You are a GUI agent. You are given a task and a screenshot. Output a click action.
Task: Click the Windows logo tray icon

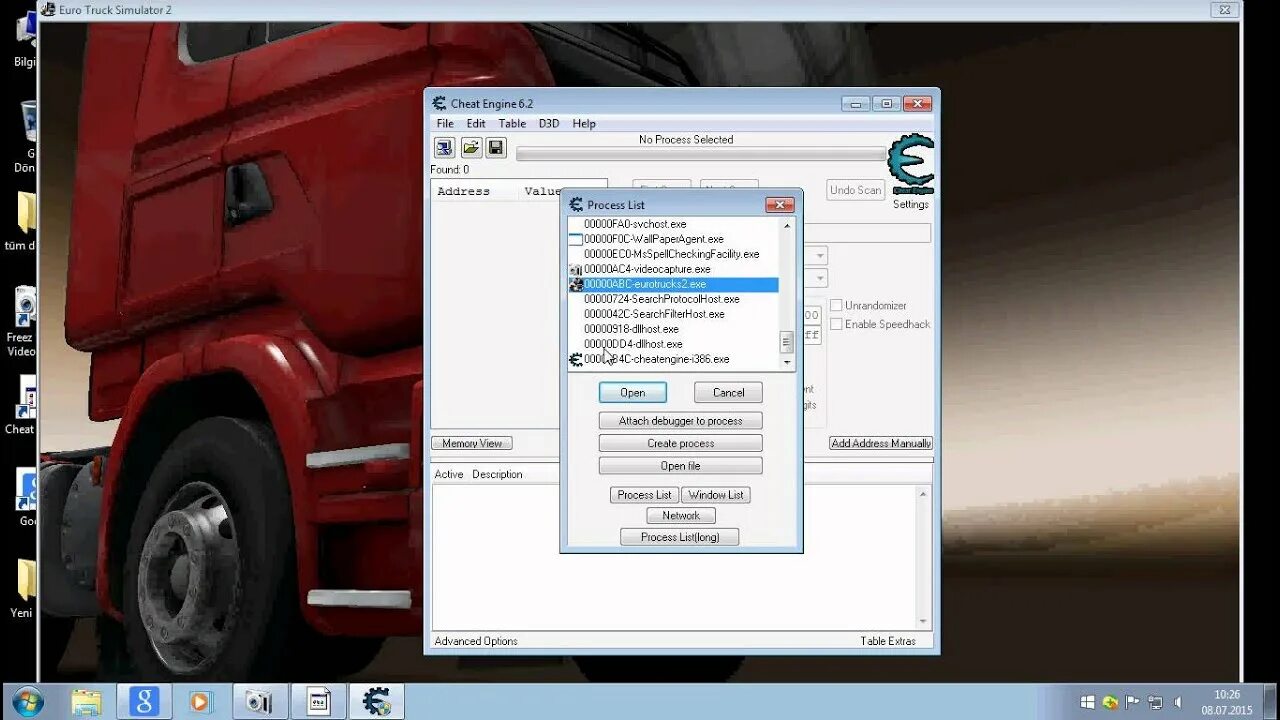pos(1087,702)
